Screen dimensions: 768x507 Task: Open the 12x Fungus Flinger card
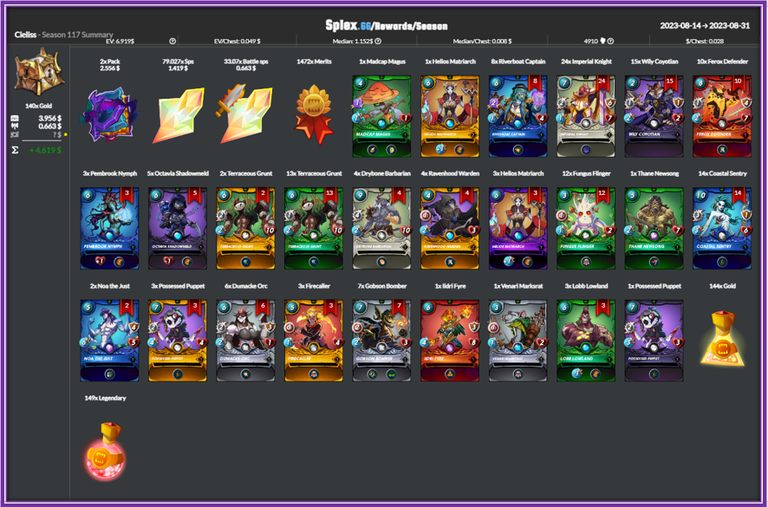pyautogui.click(x=586, y=228)
